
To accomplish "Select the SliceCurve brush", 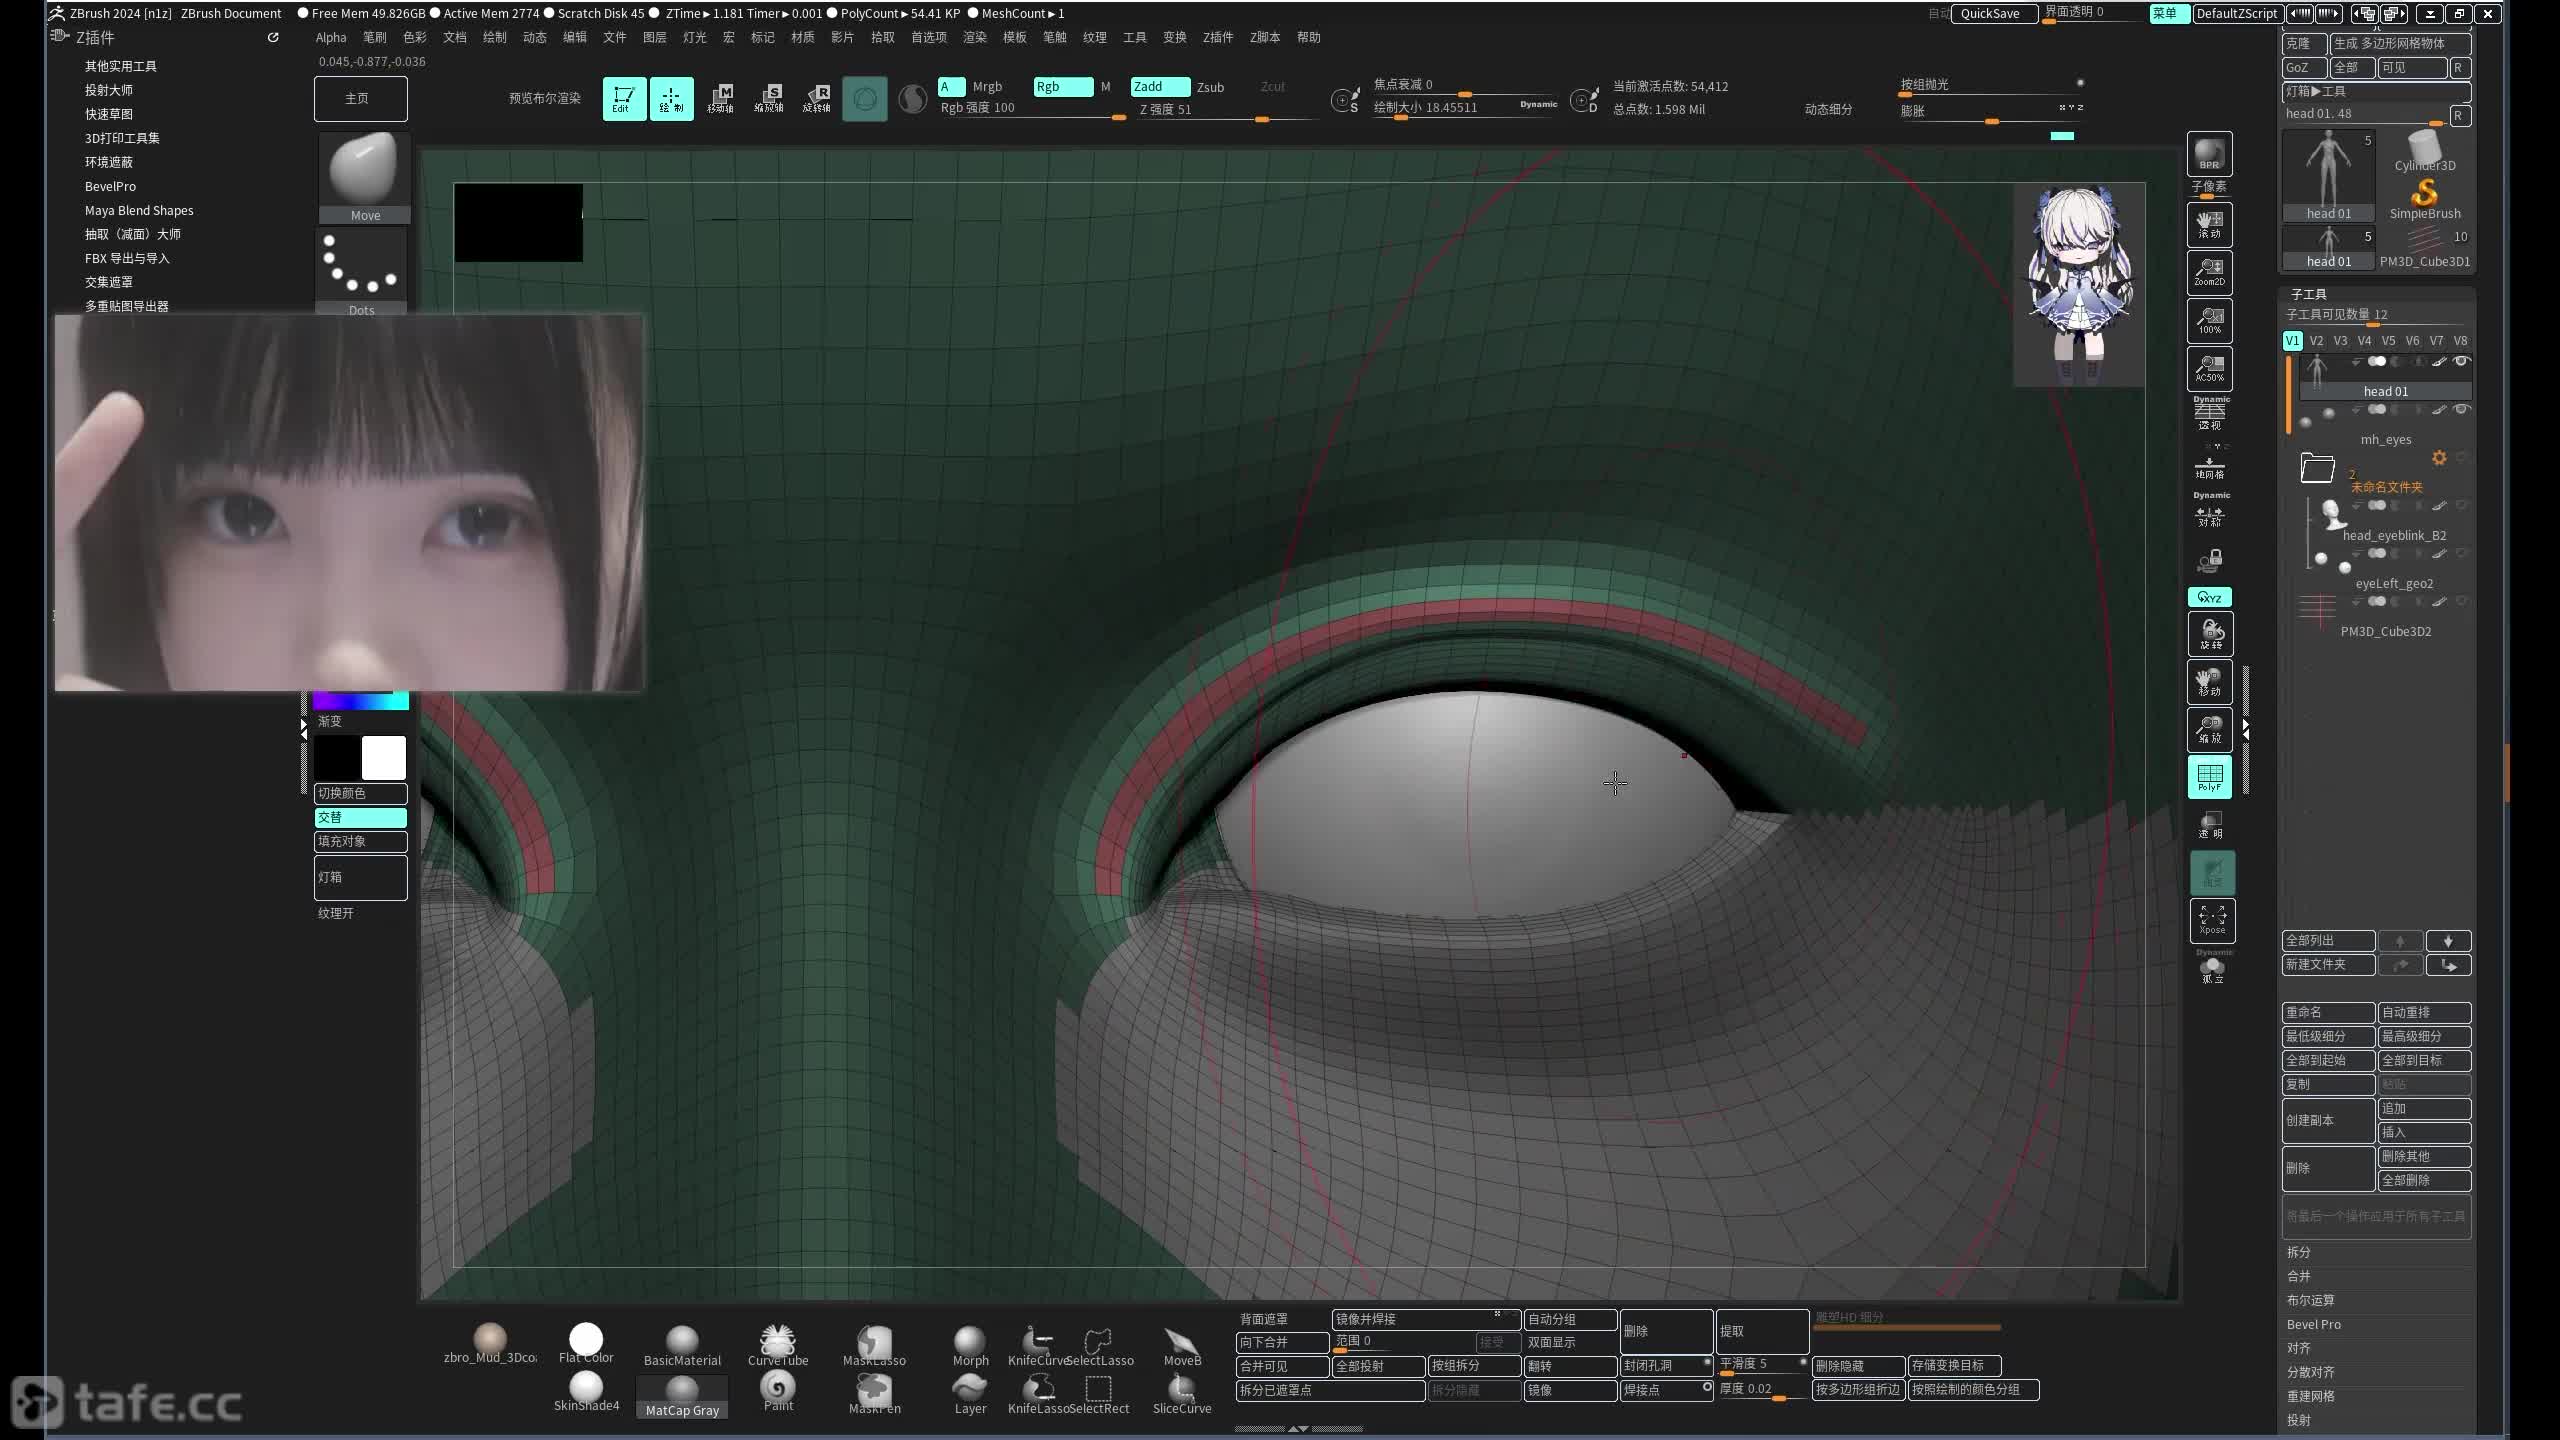I will (x=1182, y=1393).
